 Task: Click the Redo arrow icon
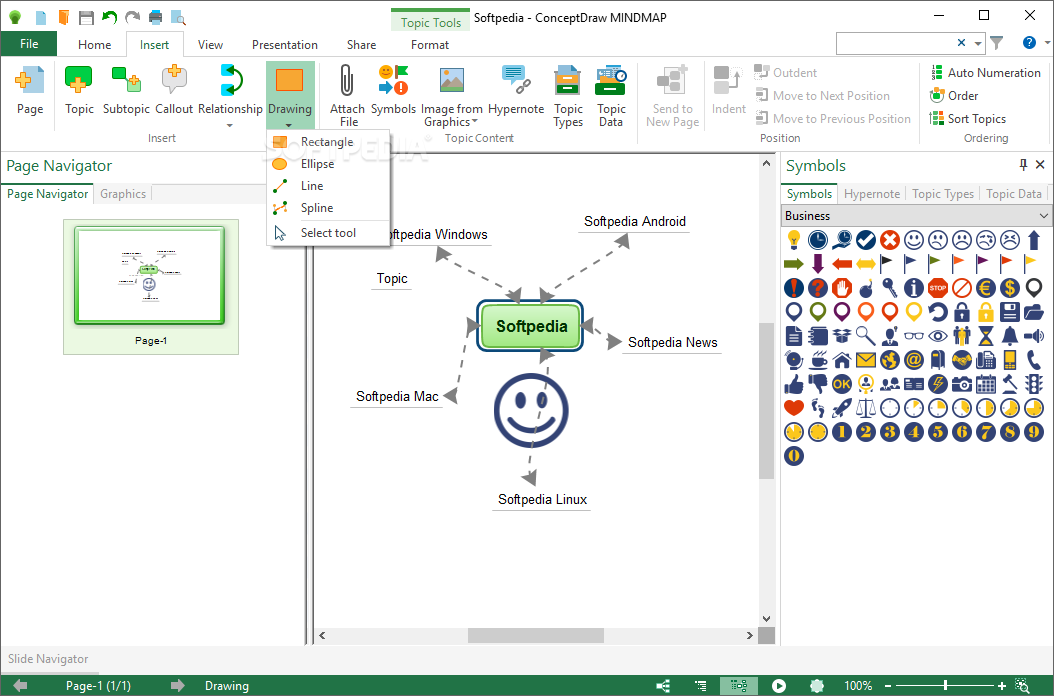click(x=132, y=17)
